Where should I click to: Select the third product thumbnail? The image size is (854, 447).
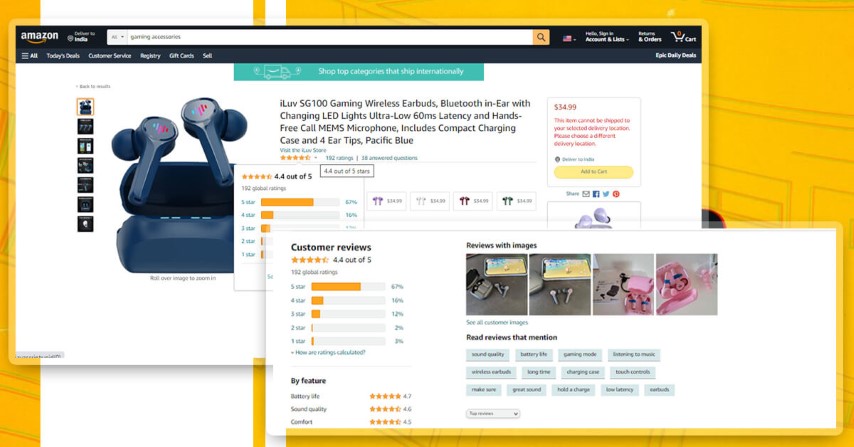tap(85, 146)
